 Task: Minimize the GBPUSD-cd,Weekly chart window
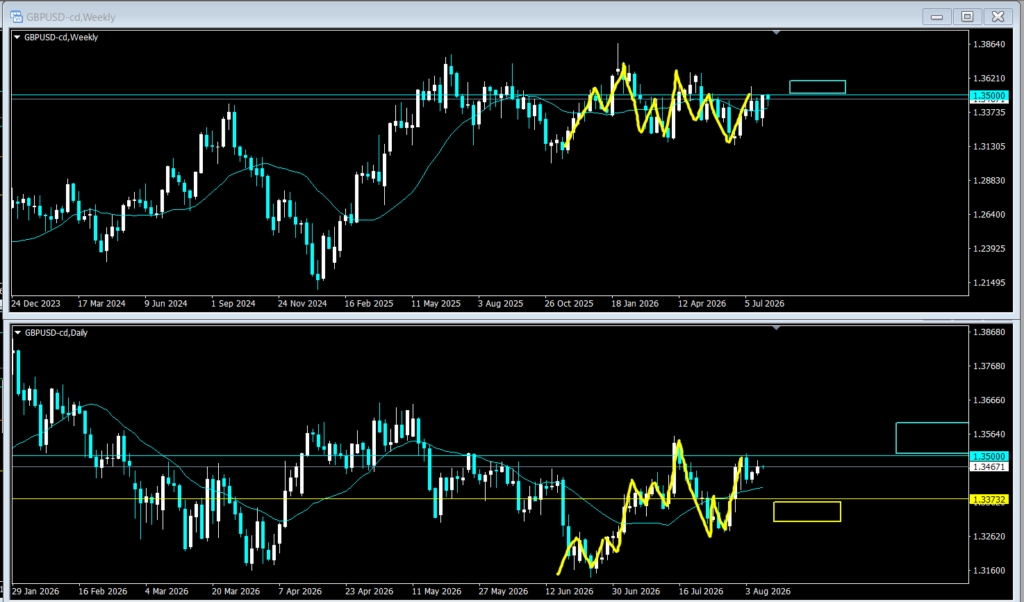pos(936,16)
